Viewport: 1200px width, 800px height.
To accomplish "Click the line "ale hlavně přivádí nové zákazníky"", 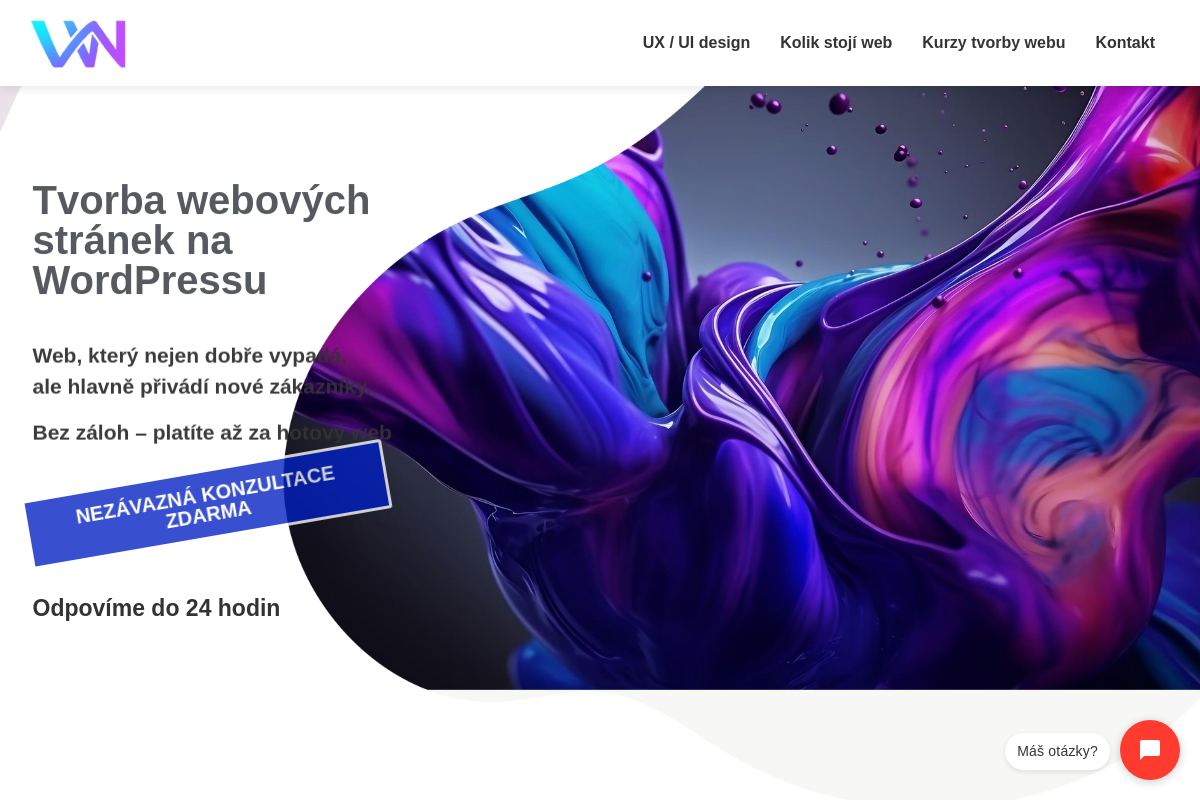I will point(200,387).
